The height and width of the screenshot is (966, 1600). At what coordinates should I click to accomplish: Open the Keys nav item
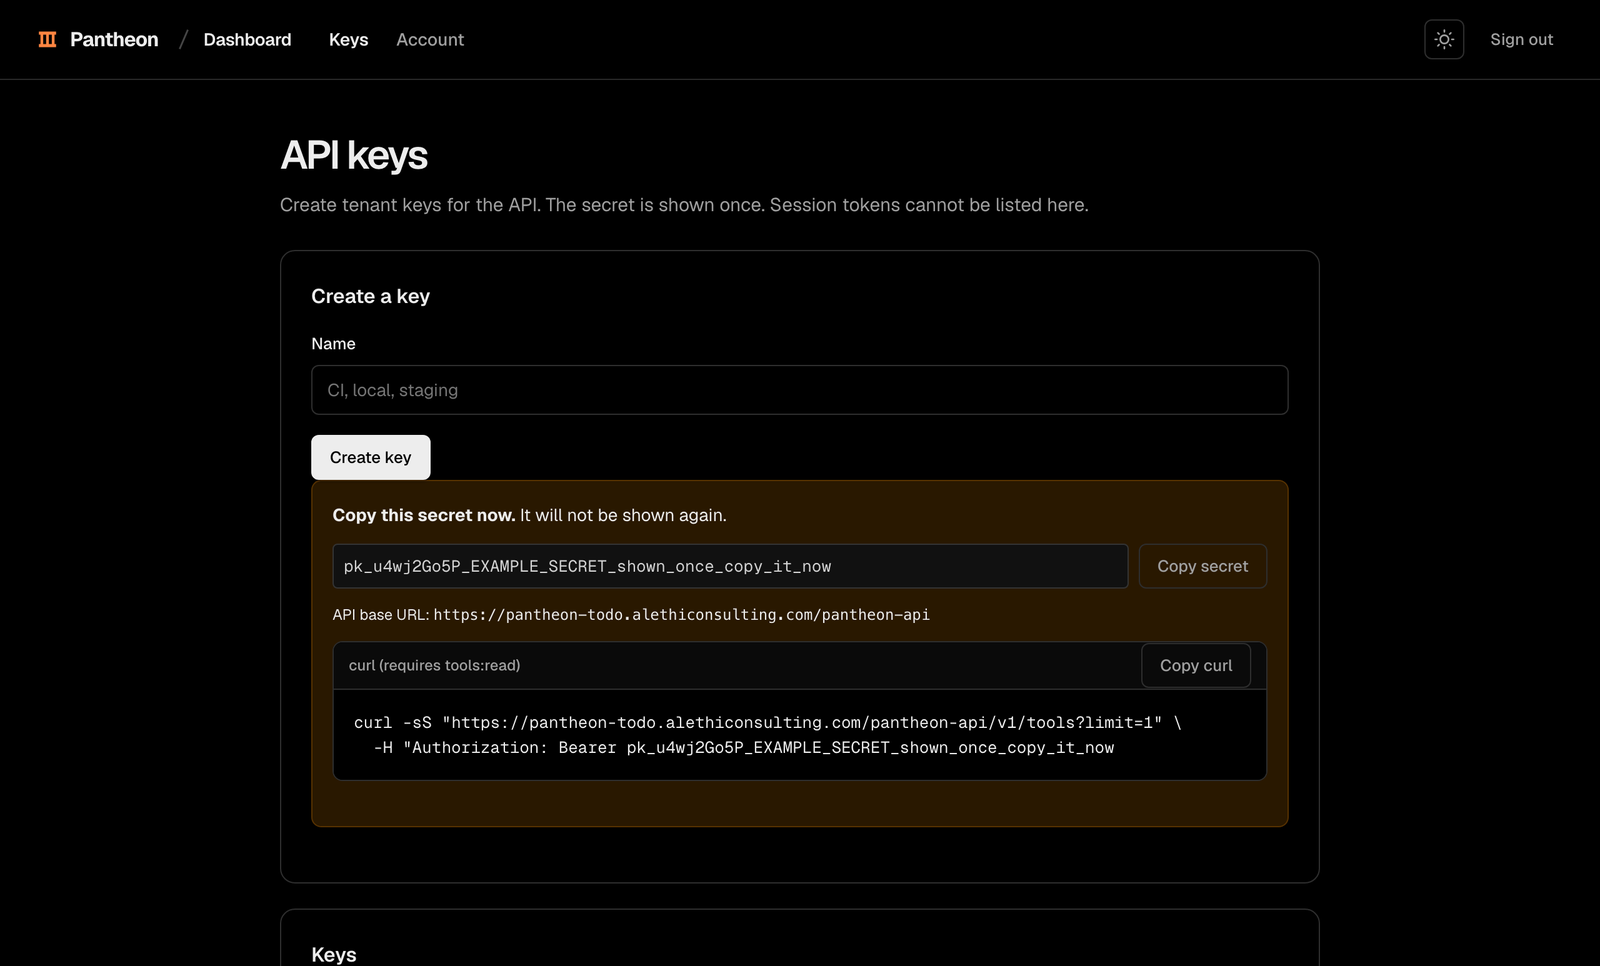click(348, 39)
